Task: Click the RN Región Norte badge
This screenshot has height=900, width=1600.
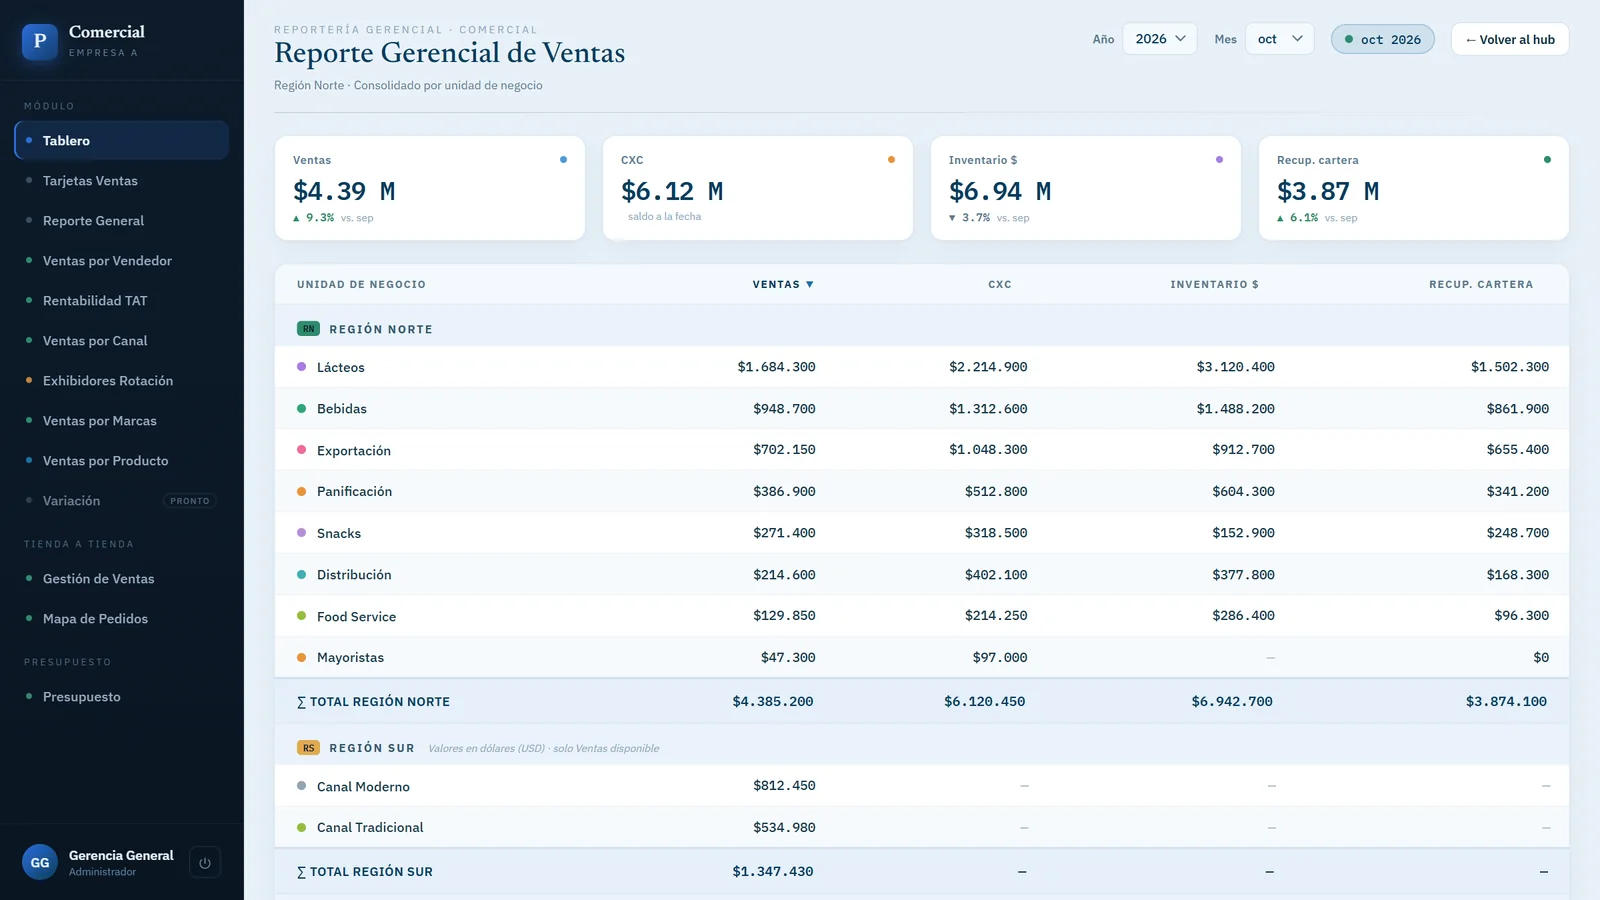Action: (308, 329)
